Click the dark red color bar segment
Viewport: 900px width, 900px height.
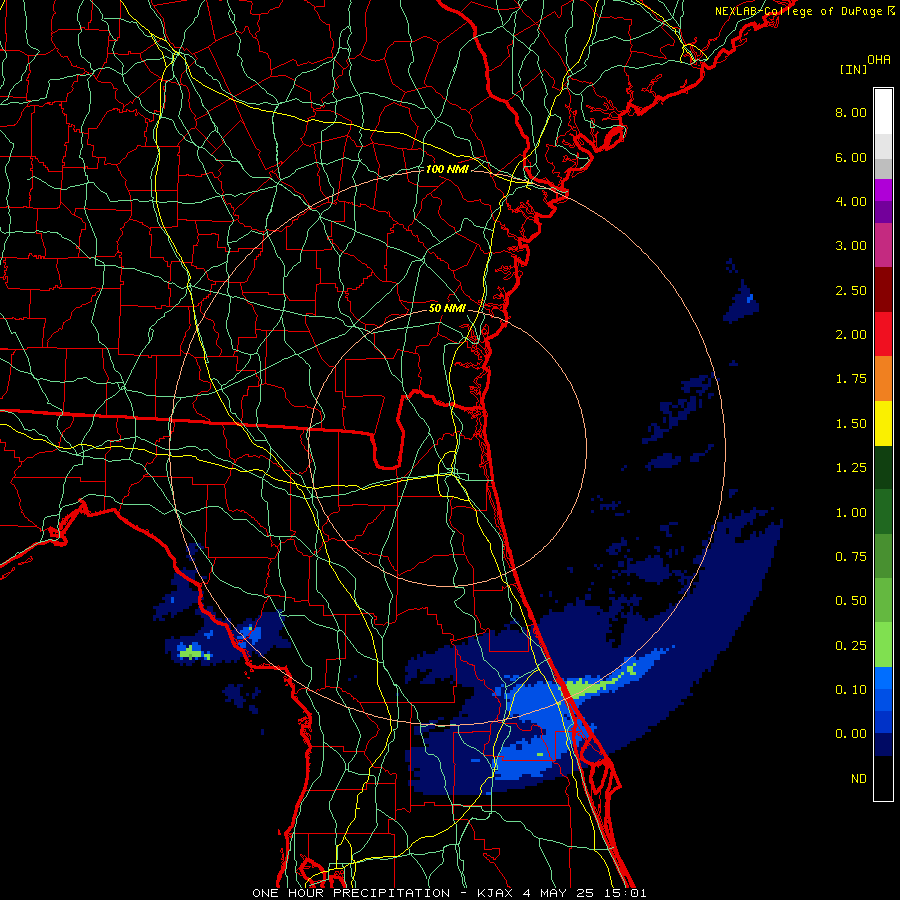883,290
